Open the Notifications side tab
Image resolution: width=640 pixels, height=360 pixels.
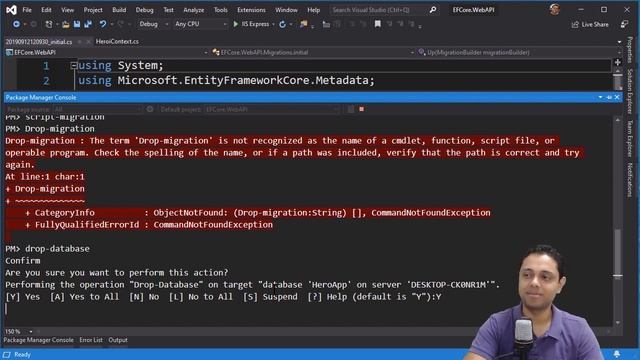(x=630, y=180)
